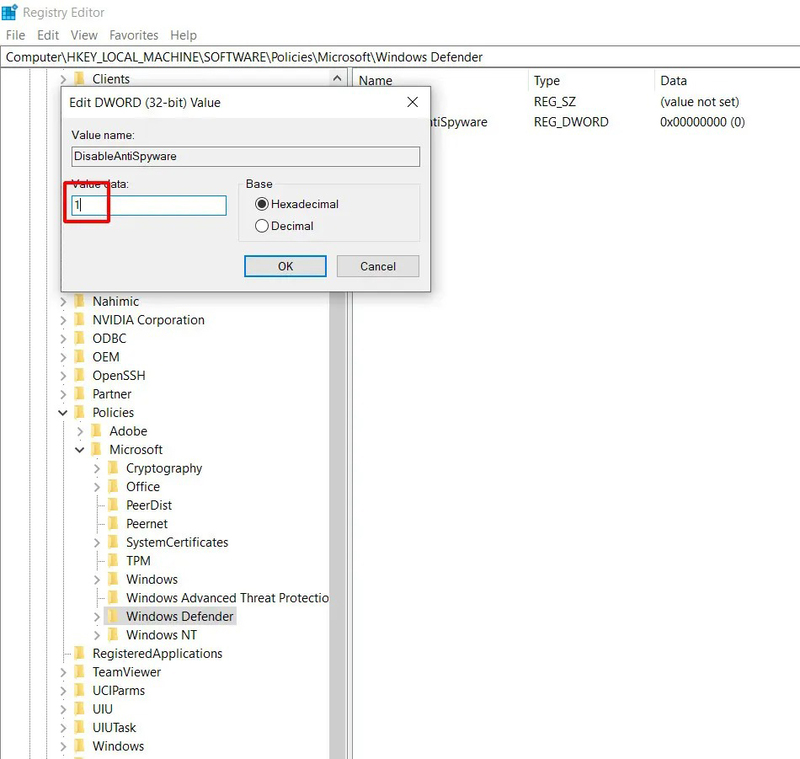The width and height of the screenshot is (800, 759).
Task: Click the Partner folder icon
Action: coord(80,394)
